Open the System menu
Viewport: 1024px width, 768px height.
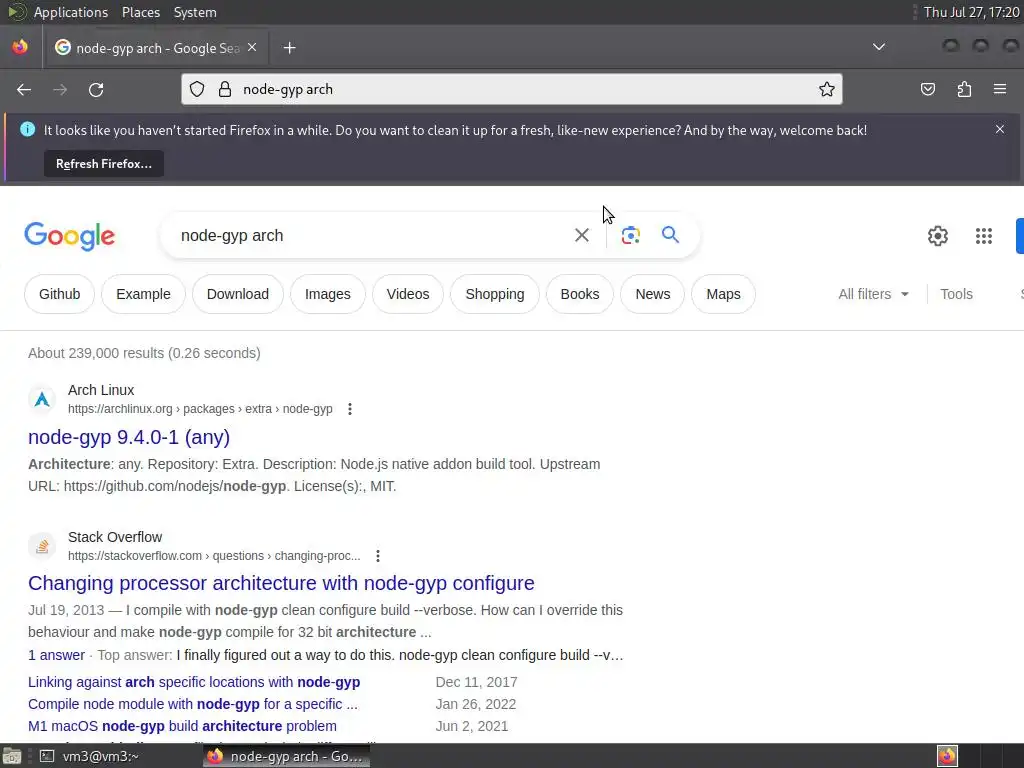click(x=195, y=12)
